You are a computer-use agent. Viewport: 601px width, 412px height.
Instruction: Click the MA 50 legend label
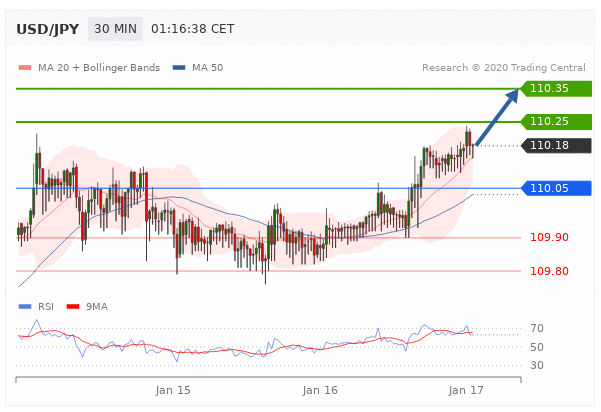[207, 68]
